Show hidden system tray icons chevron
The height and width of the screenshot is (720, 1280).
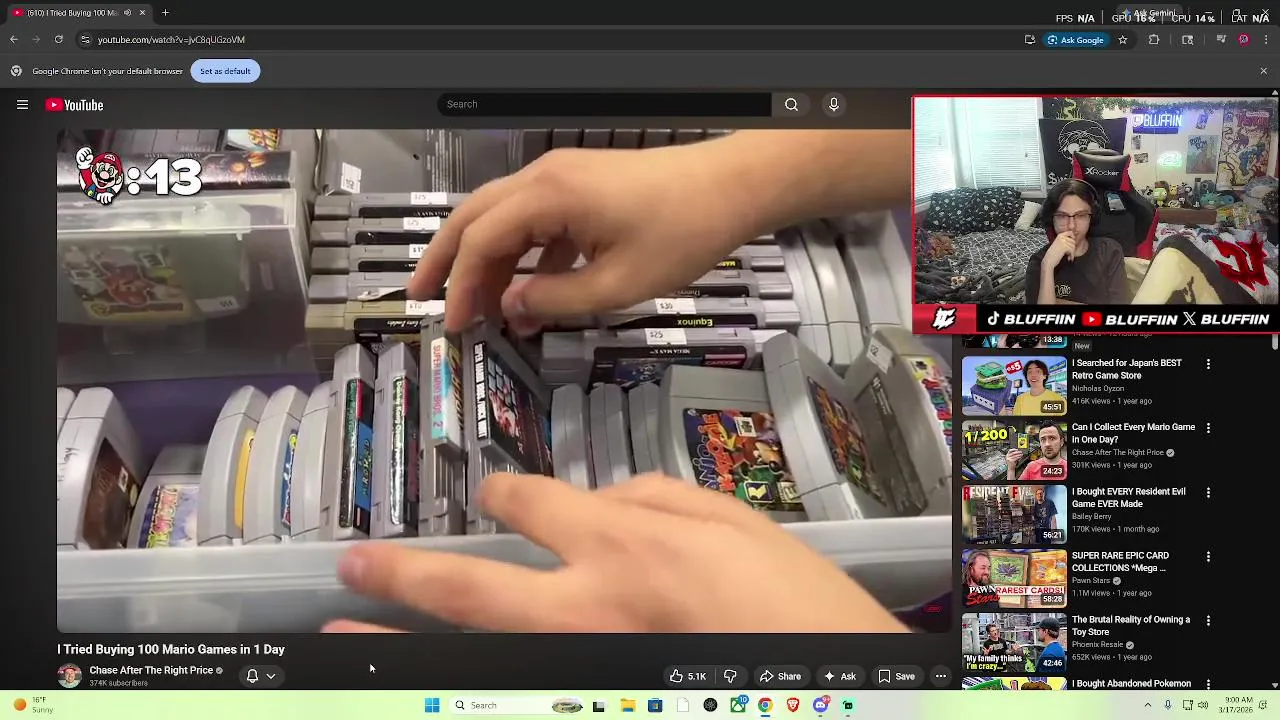coord(1147,706)
